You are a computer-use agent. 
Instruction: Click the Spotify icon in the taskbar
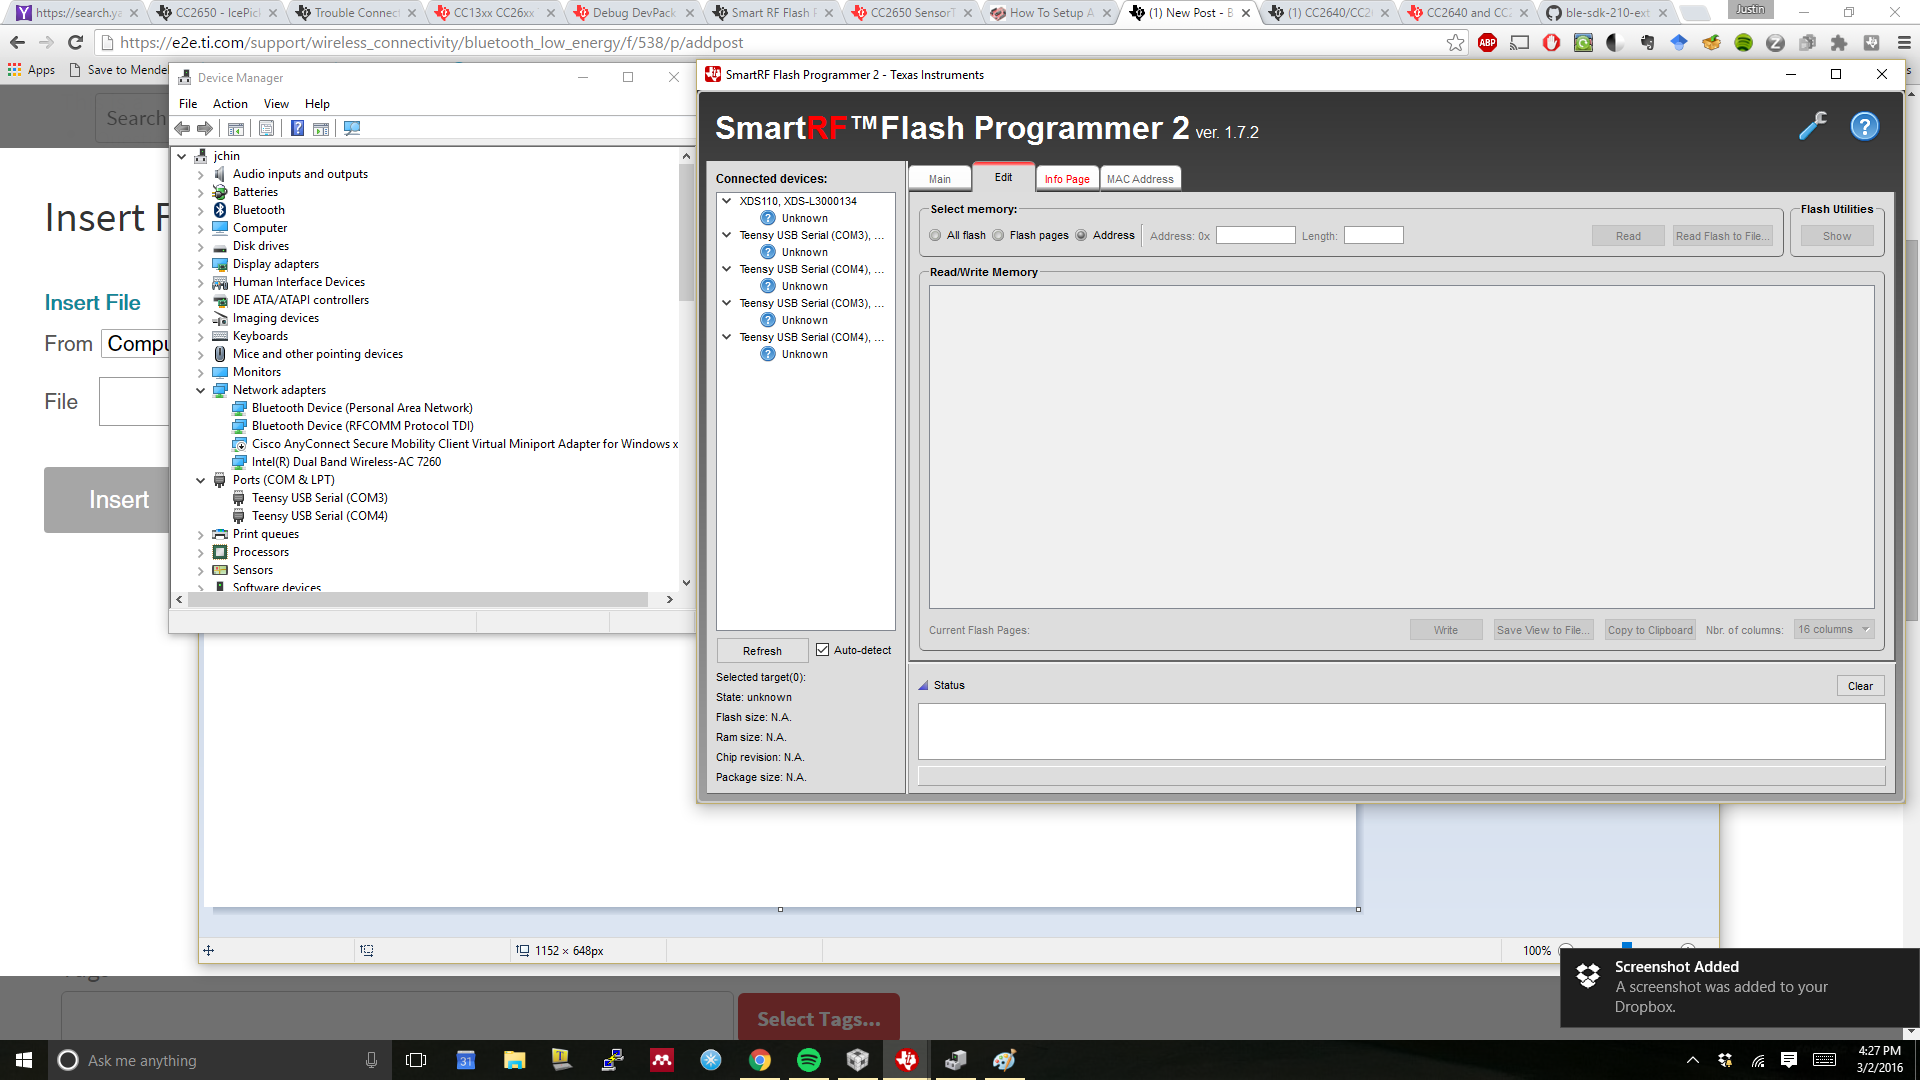point(808,1060)
